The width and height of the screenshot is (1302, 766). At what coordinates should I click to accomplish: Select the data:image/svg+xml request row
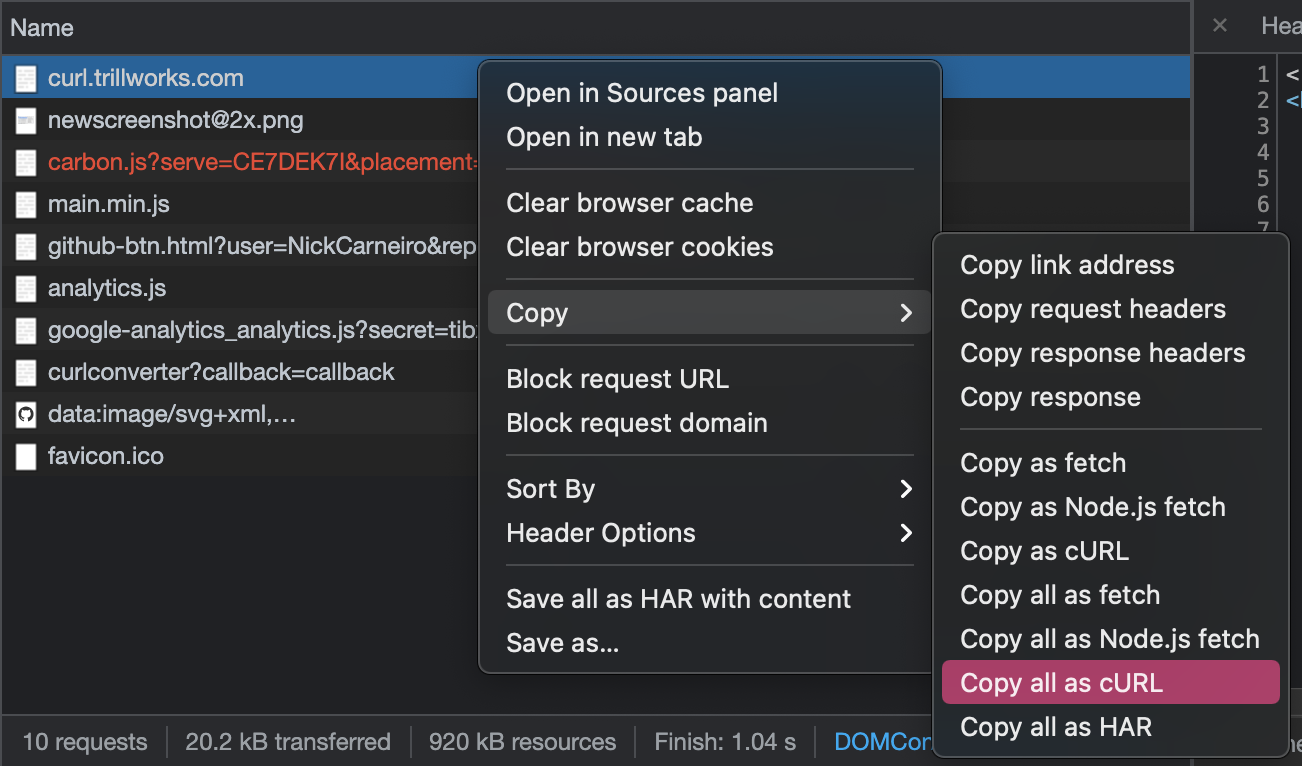[x=240, y=414]
